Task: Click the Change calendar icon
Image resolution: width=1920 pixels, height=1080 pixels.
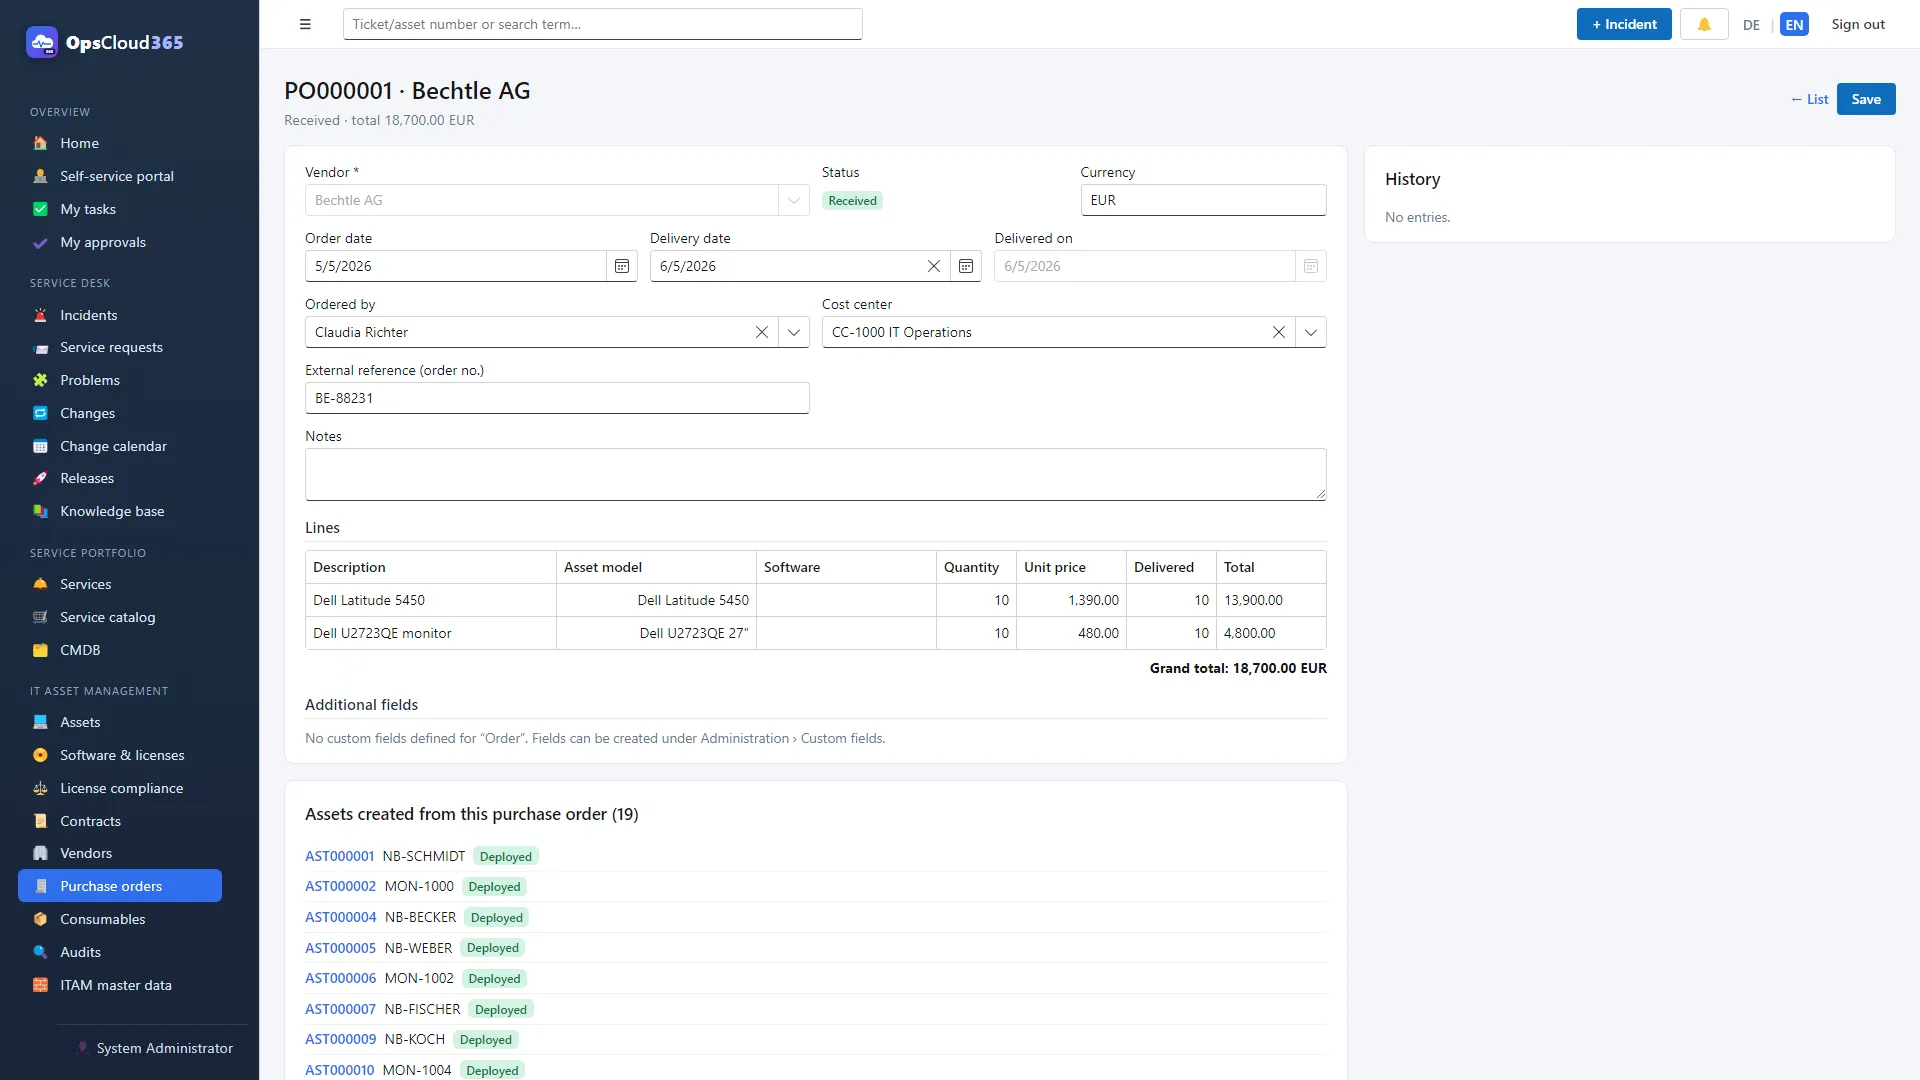Action: [40, 446]
